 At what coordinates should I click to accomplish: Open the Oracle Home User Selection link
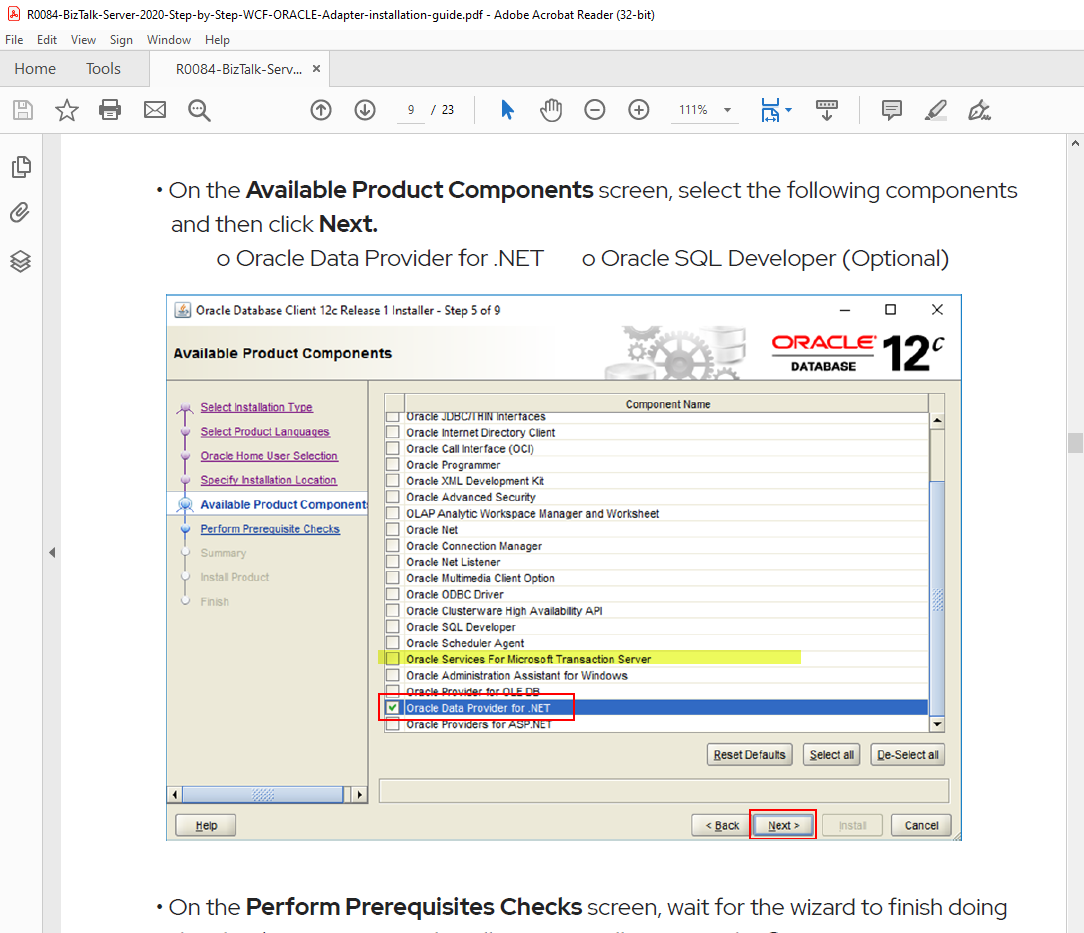point(269,455)
